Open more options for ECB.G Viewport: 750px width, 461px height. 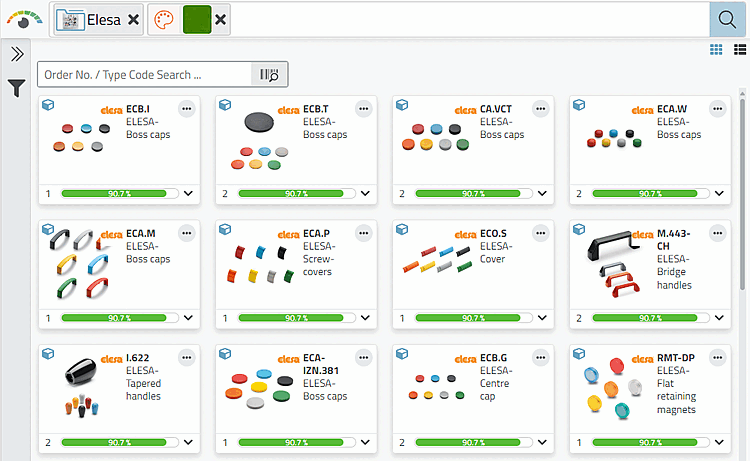click(540, 358)
